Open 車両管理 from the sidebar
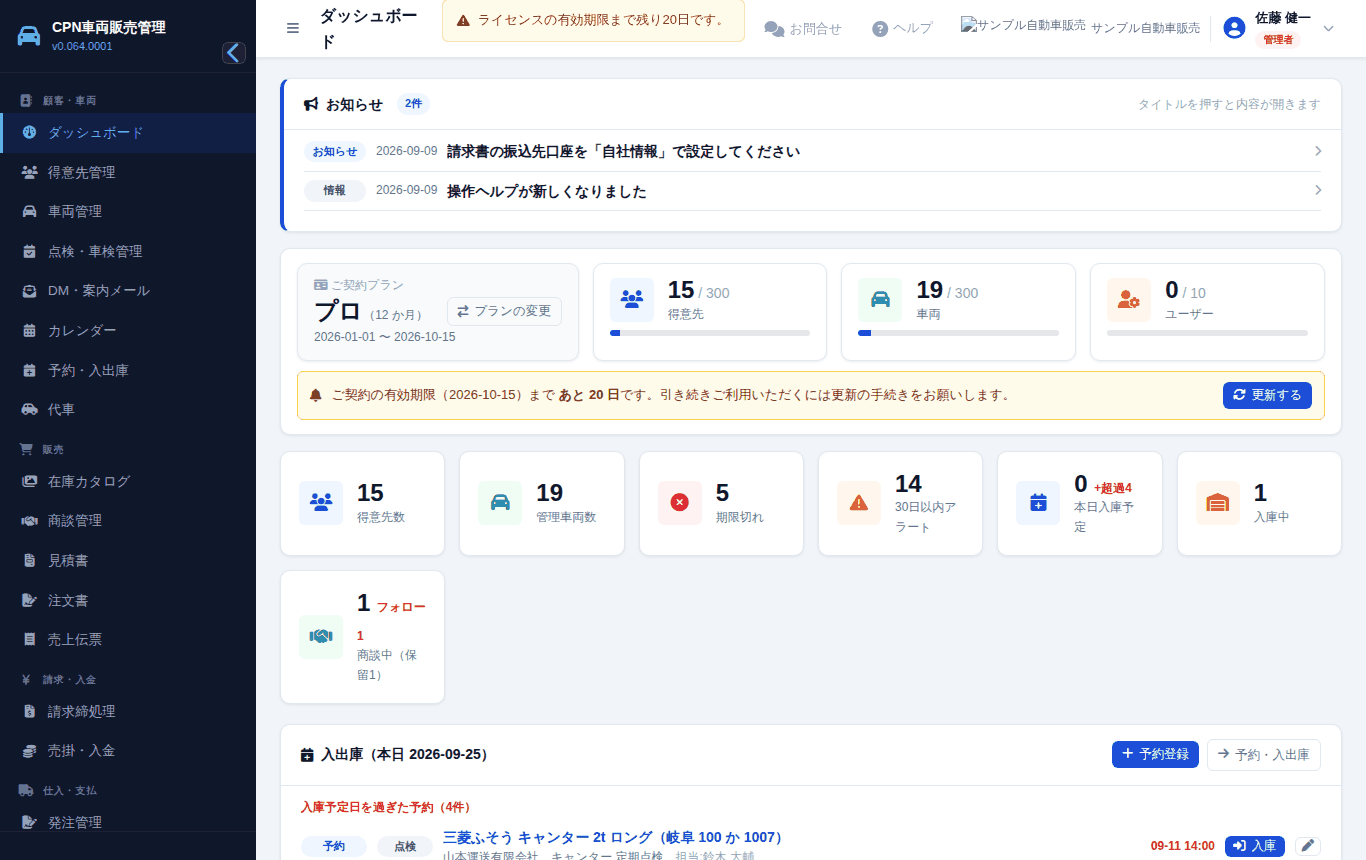Screen dimensions: 1366x860 pyautogui.click(x=128, y=212)
